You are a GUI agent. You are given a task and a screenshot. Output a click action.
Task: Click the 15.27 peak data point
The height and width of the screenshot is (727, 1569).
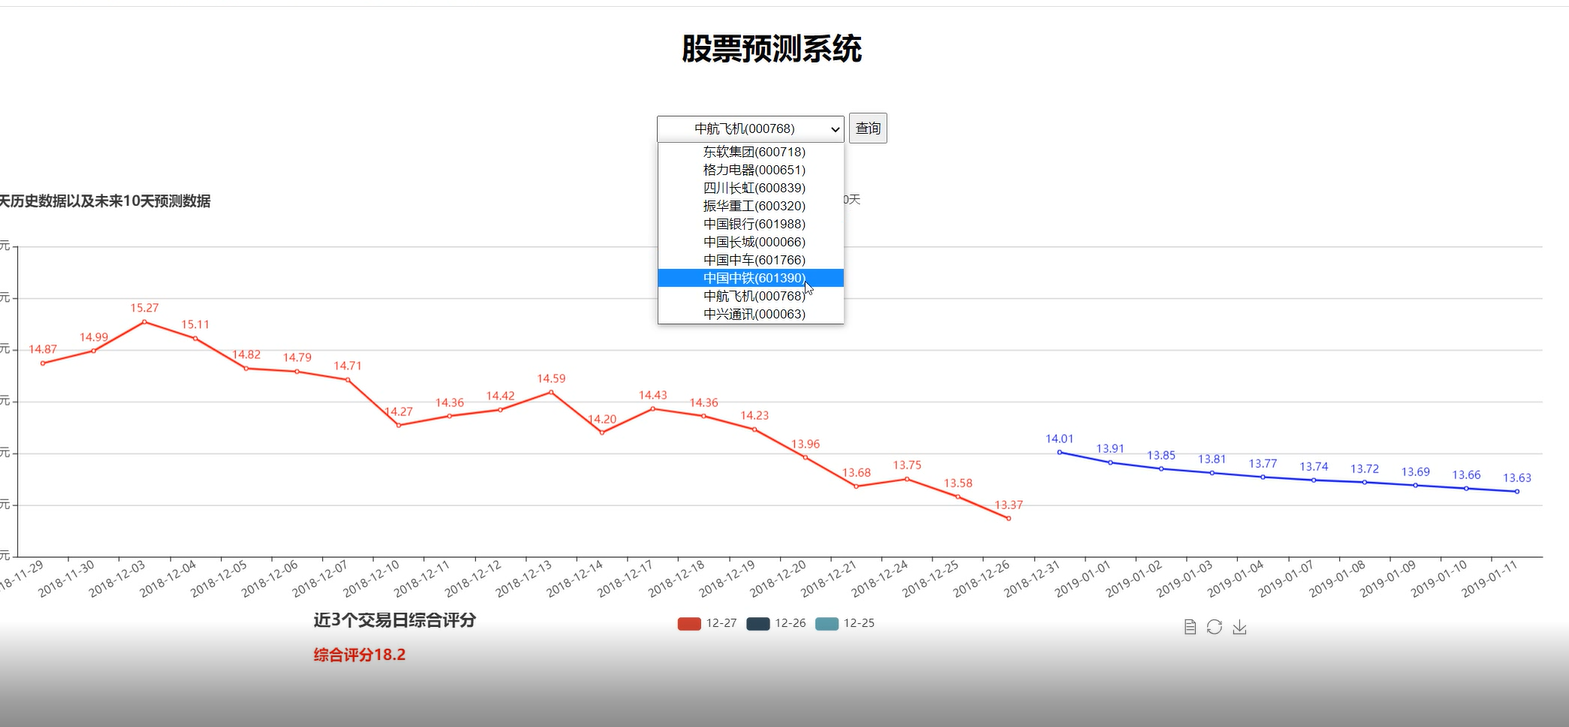[x=145, y=322]
